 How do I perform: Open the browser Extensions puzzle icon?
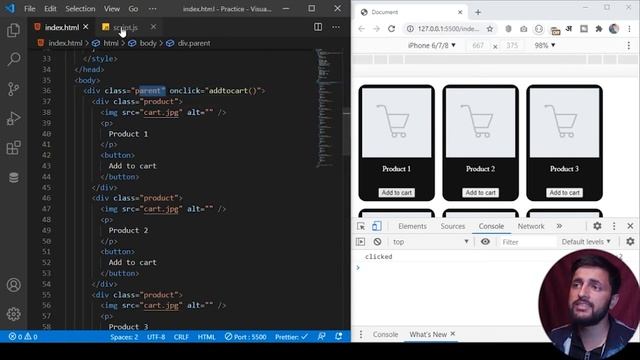pos(599,29)
